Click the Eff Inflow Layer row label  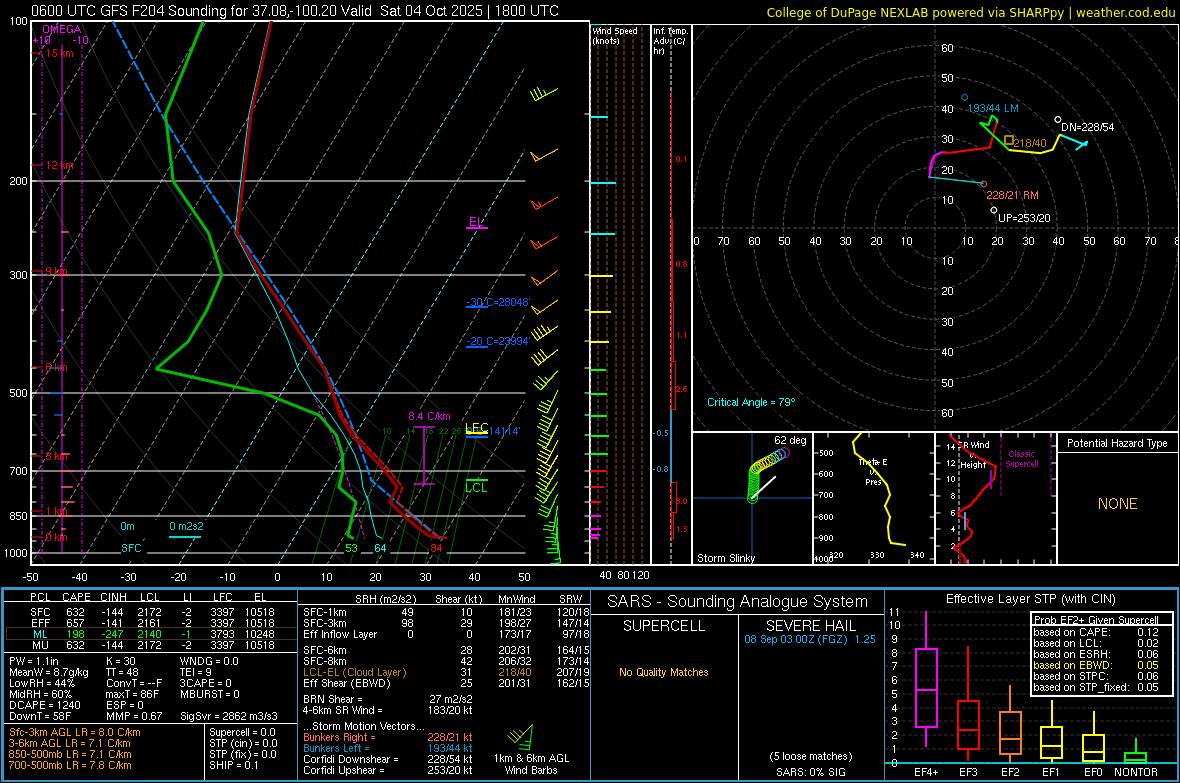pyautogui.click(x=339, y=634)
